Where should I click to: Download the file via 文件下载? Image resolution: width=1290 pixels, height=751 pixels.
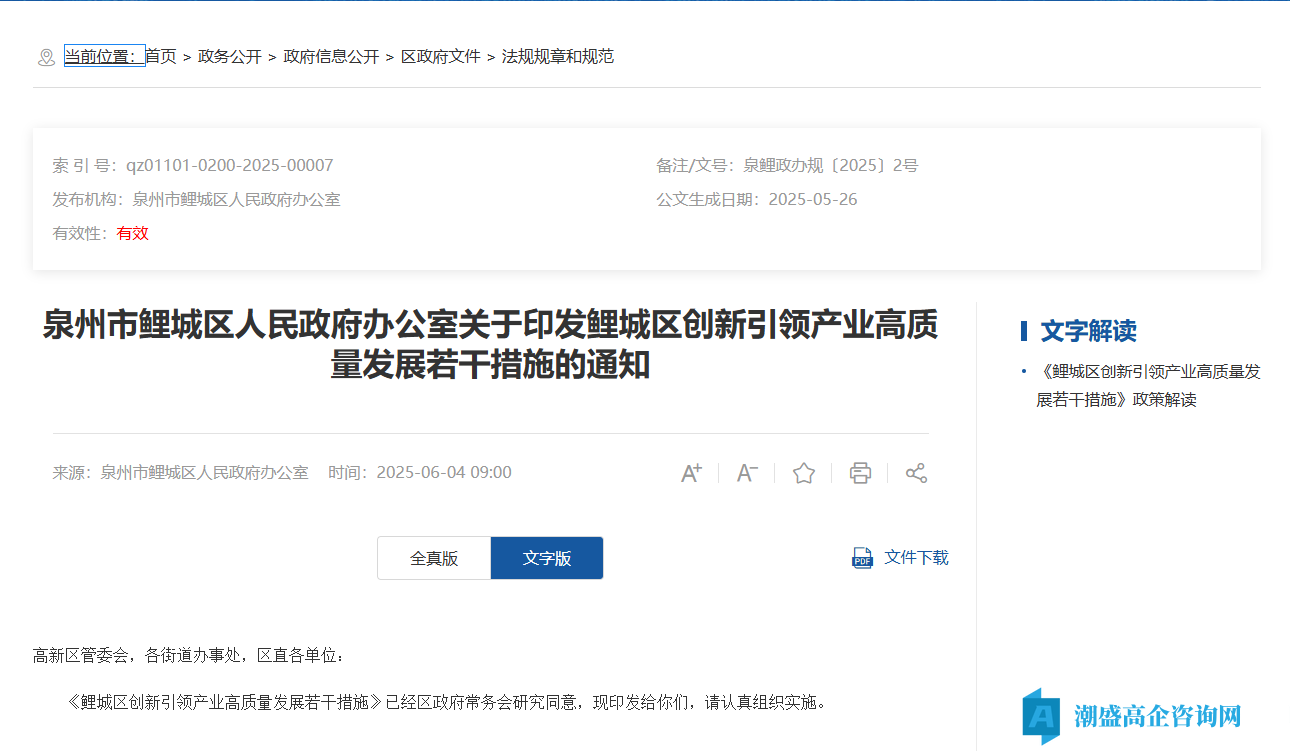(916, 558)
